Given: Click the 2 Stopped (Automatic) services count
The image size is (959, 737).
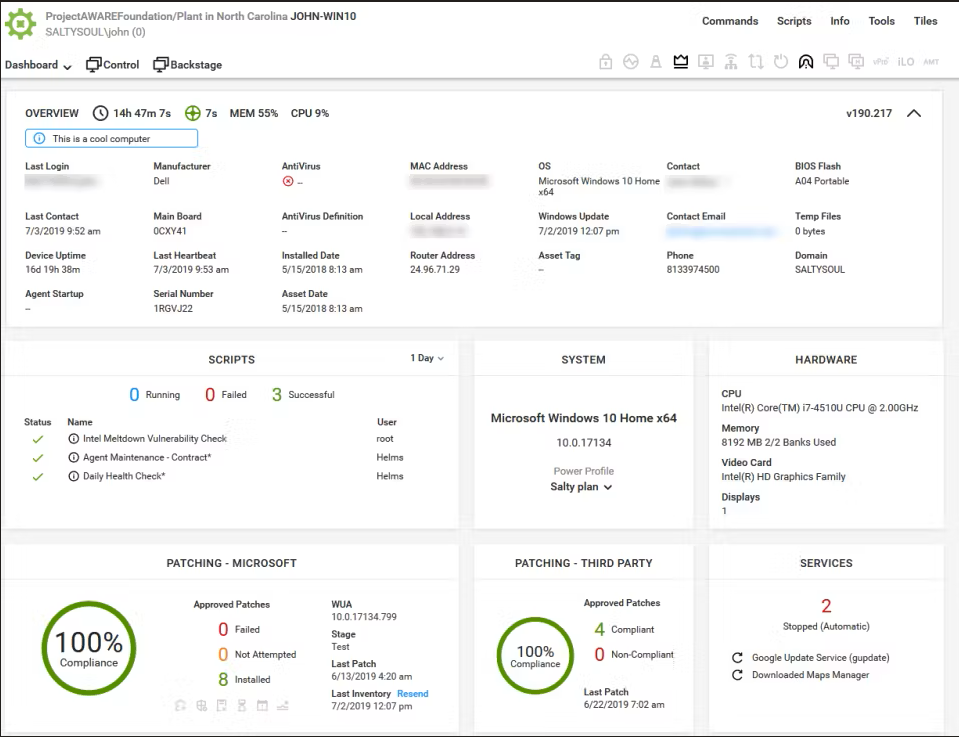Looking at the screenshot, I should (826, 614).
